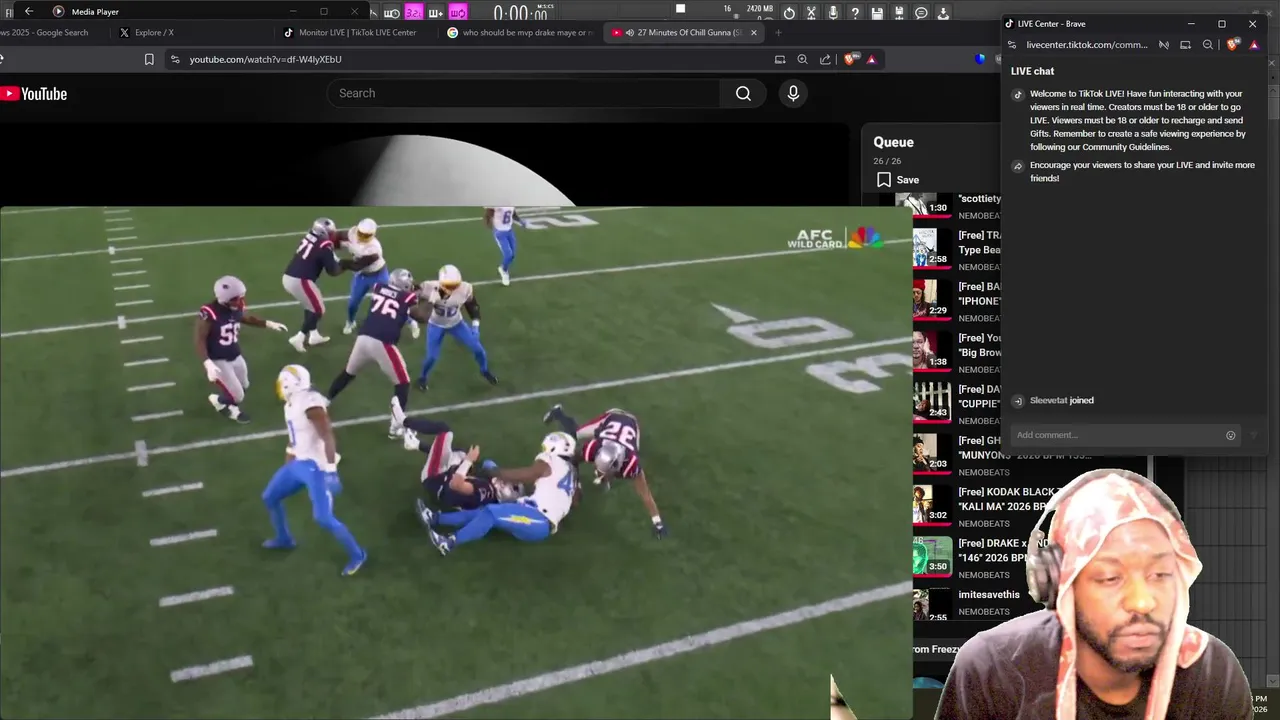The width and height of the screenshot is (1280, 720).
Task: Start voice search with the microphone icon
Action: pos(793,93)
